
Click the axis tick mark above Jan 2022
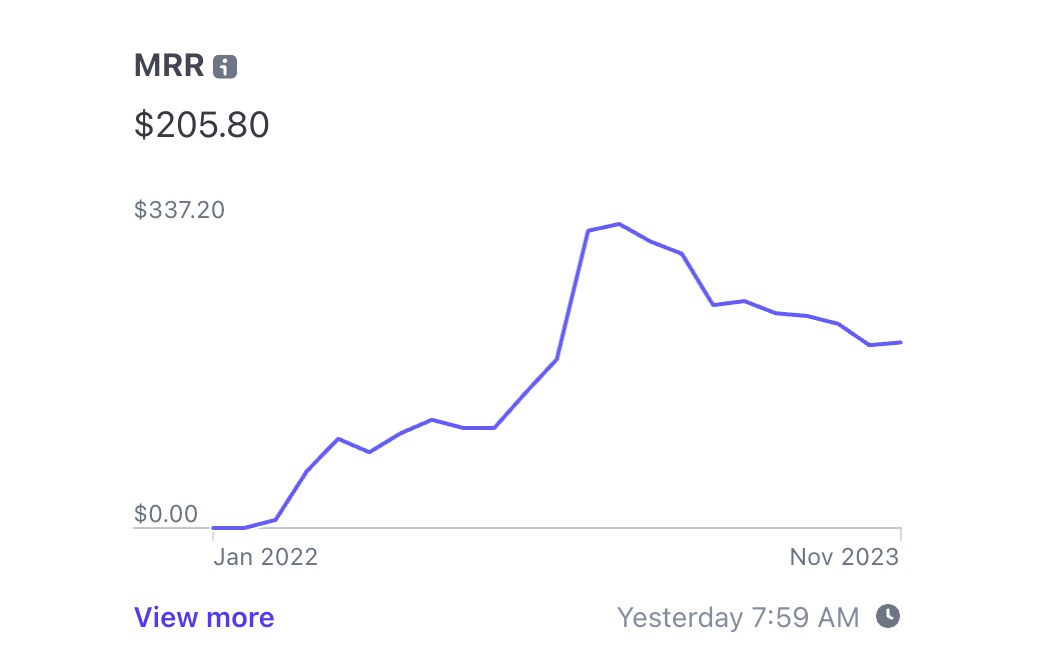[213, 533]
